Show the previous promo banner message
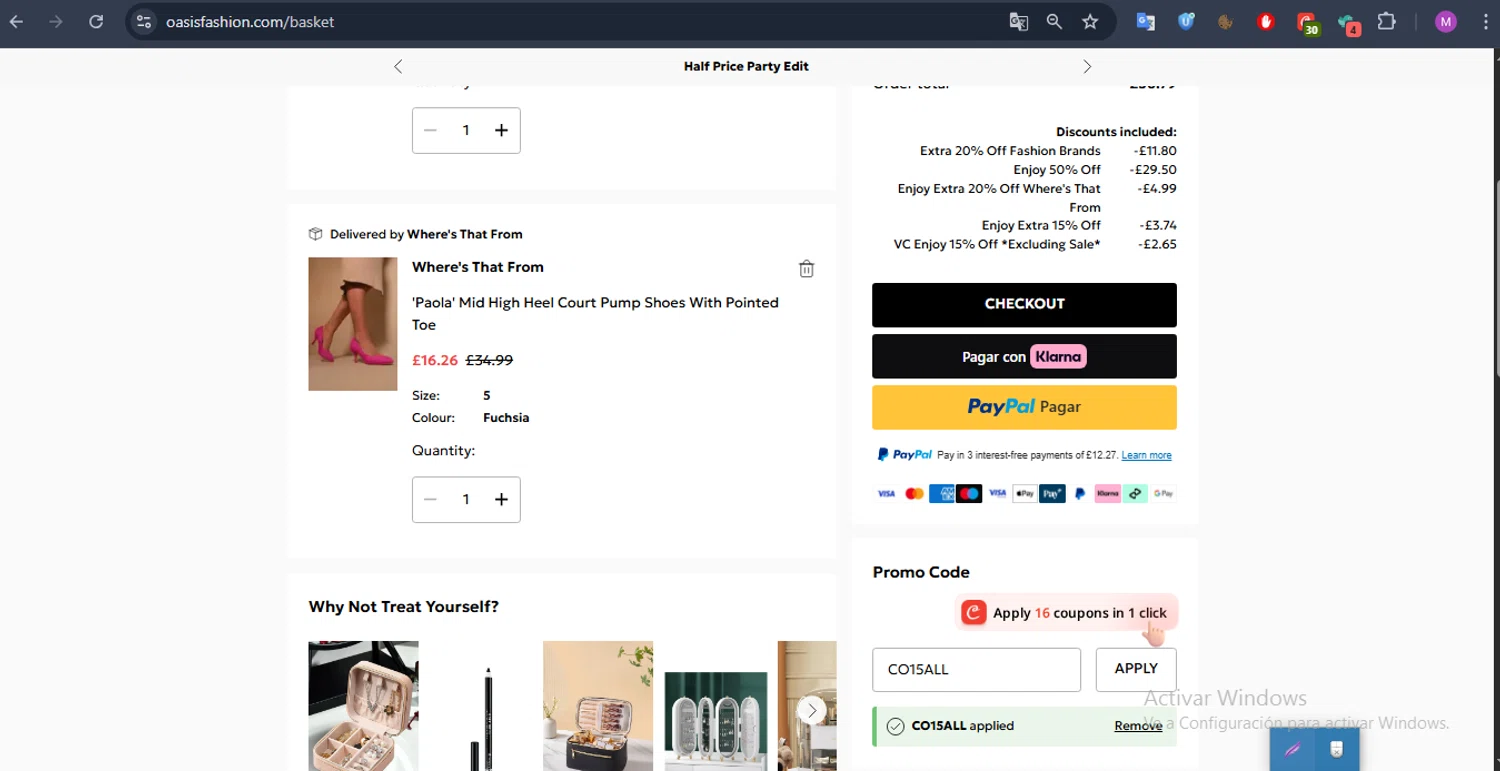This screenshot has height=771, width=1500. point(398,66)
